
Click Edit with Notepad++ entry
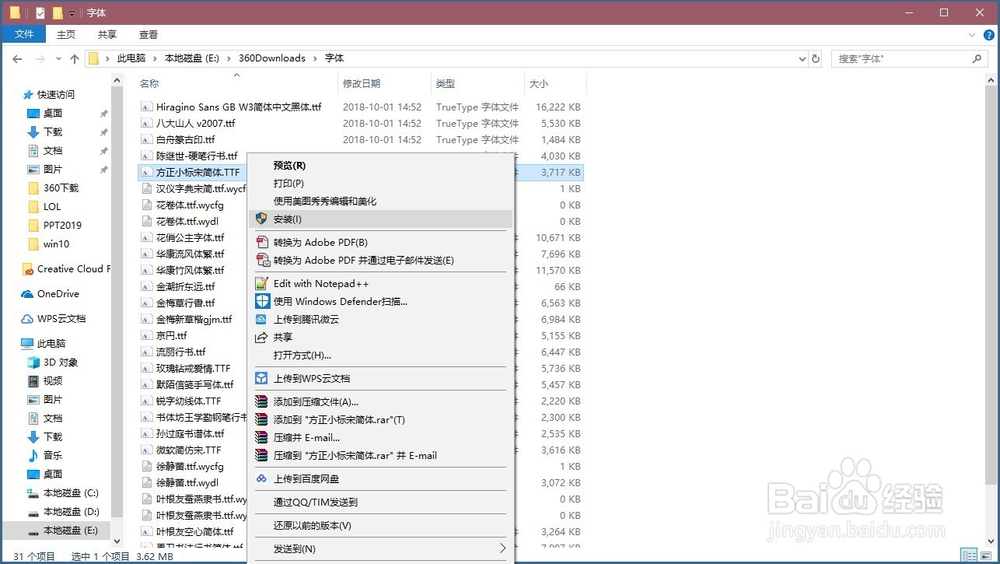[380, 283]
